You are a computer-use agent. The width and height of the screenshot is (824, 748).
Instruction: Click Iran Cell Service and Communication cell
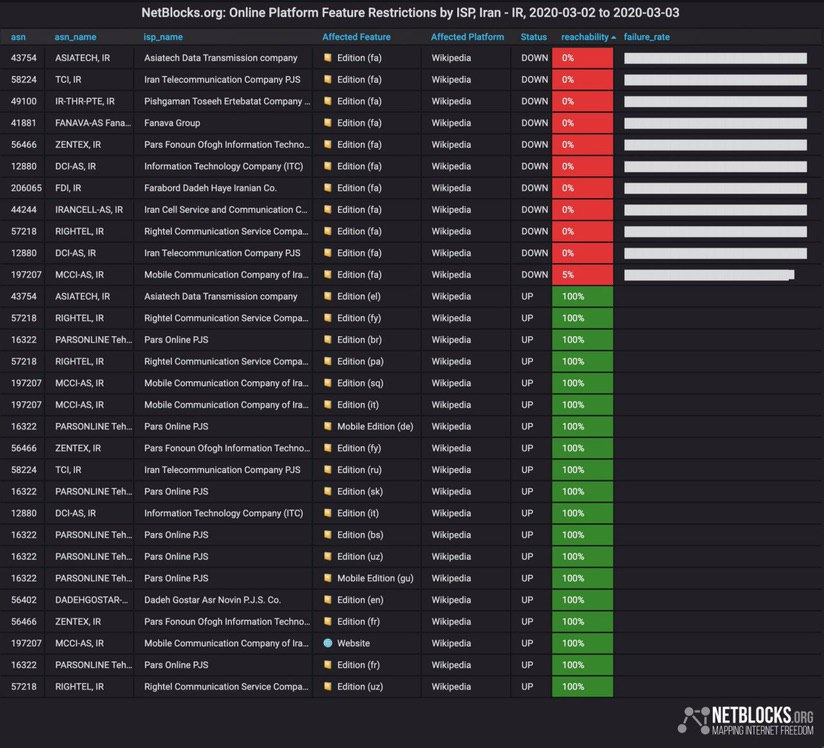point(226,209)
